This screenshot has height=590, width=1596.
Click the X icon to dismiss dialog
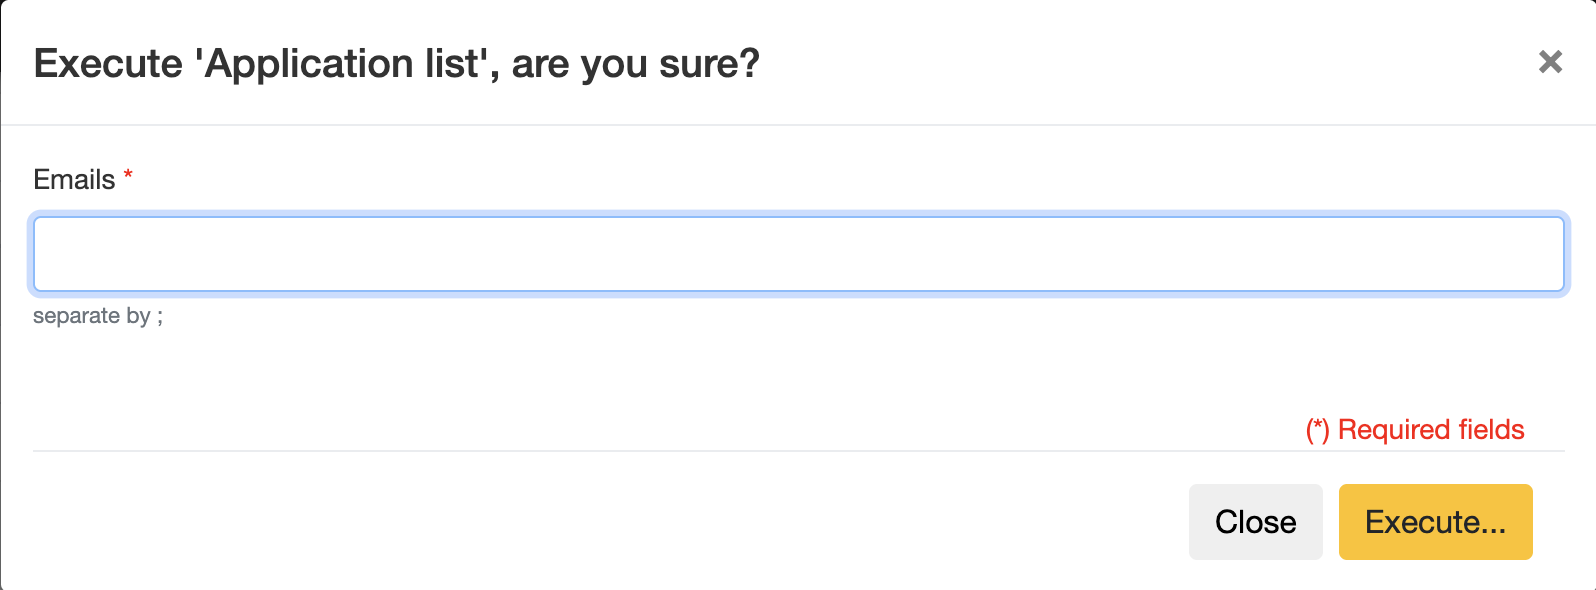click(x=1550, y=62)
